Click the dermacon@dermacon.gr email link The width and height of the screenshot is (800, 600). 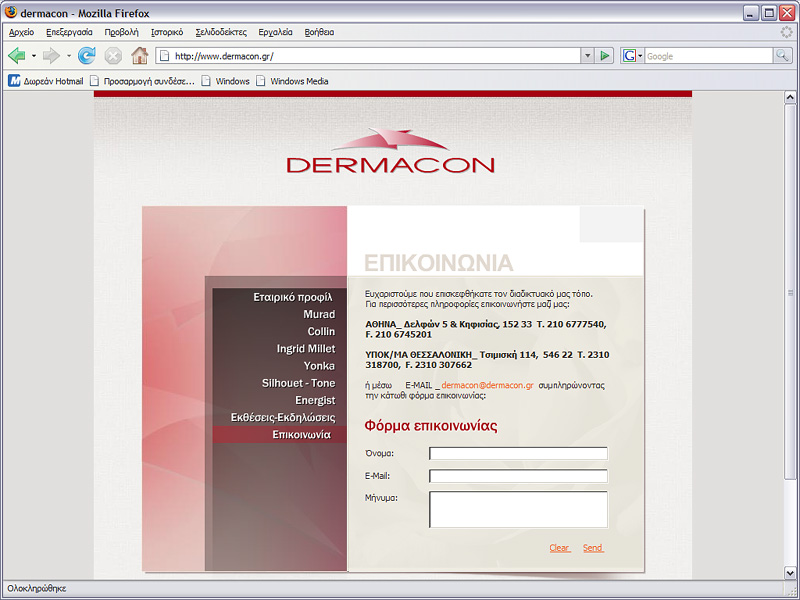coord(487,385)
